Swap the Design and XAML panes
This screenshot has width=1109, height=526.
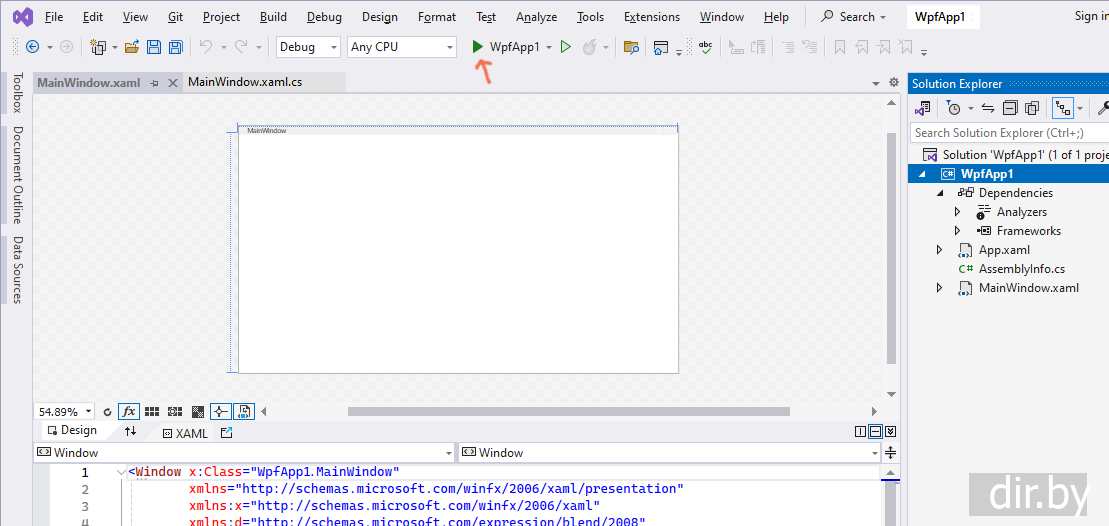pyautogui.click(x=130, y=432)
